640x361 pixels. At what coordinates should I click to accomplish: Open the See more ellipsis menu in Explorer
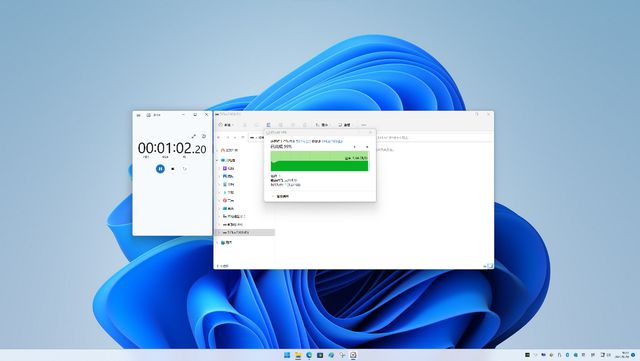364,125
